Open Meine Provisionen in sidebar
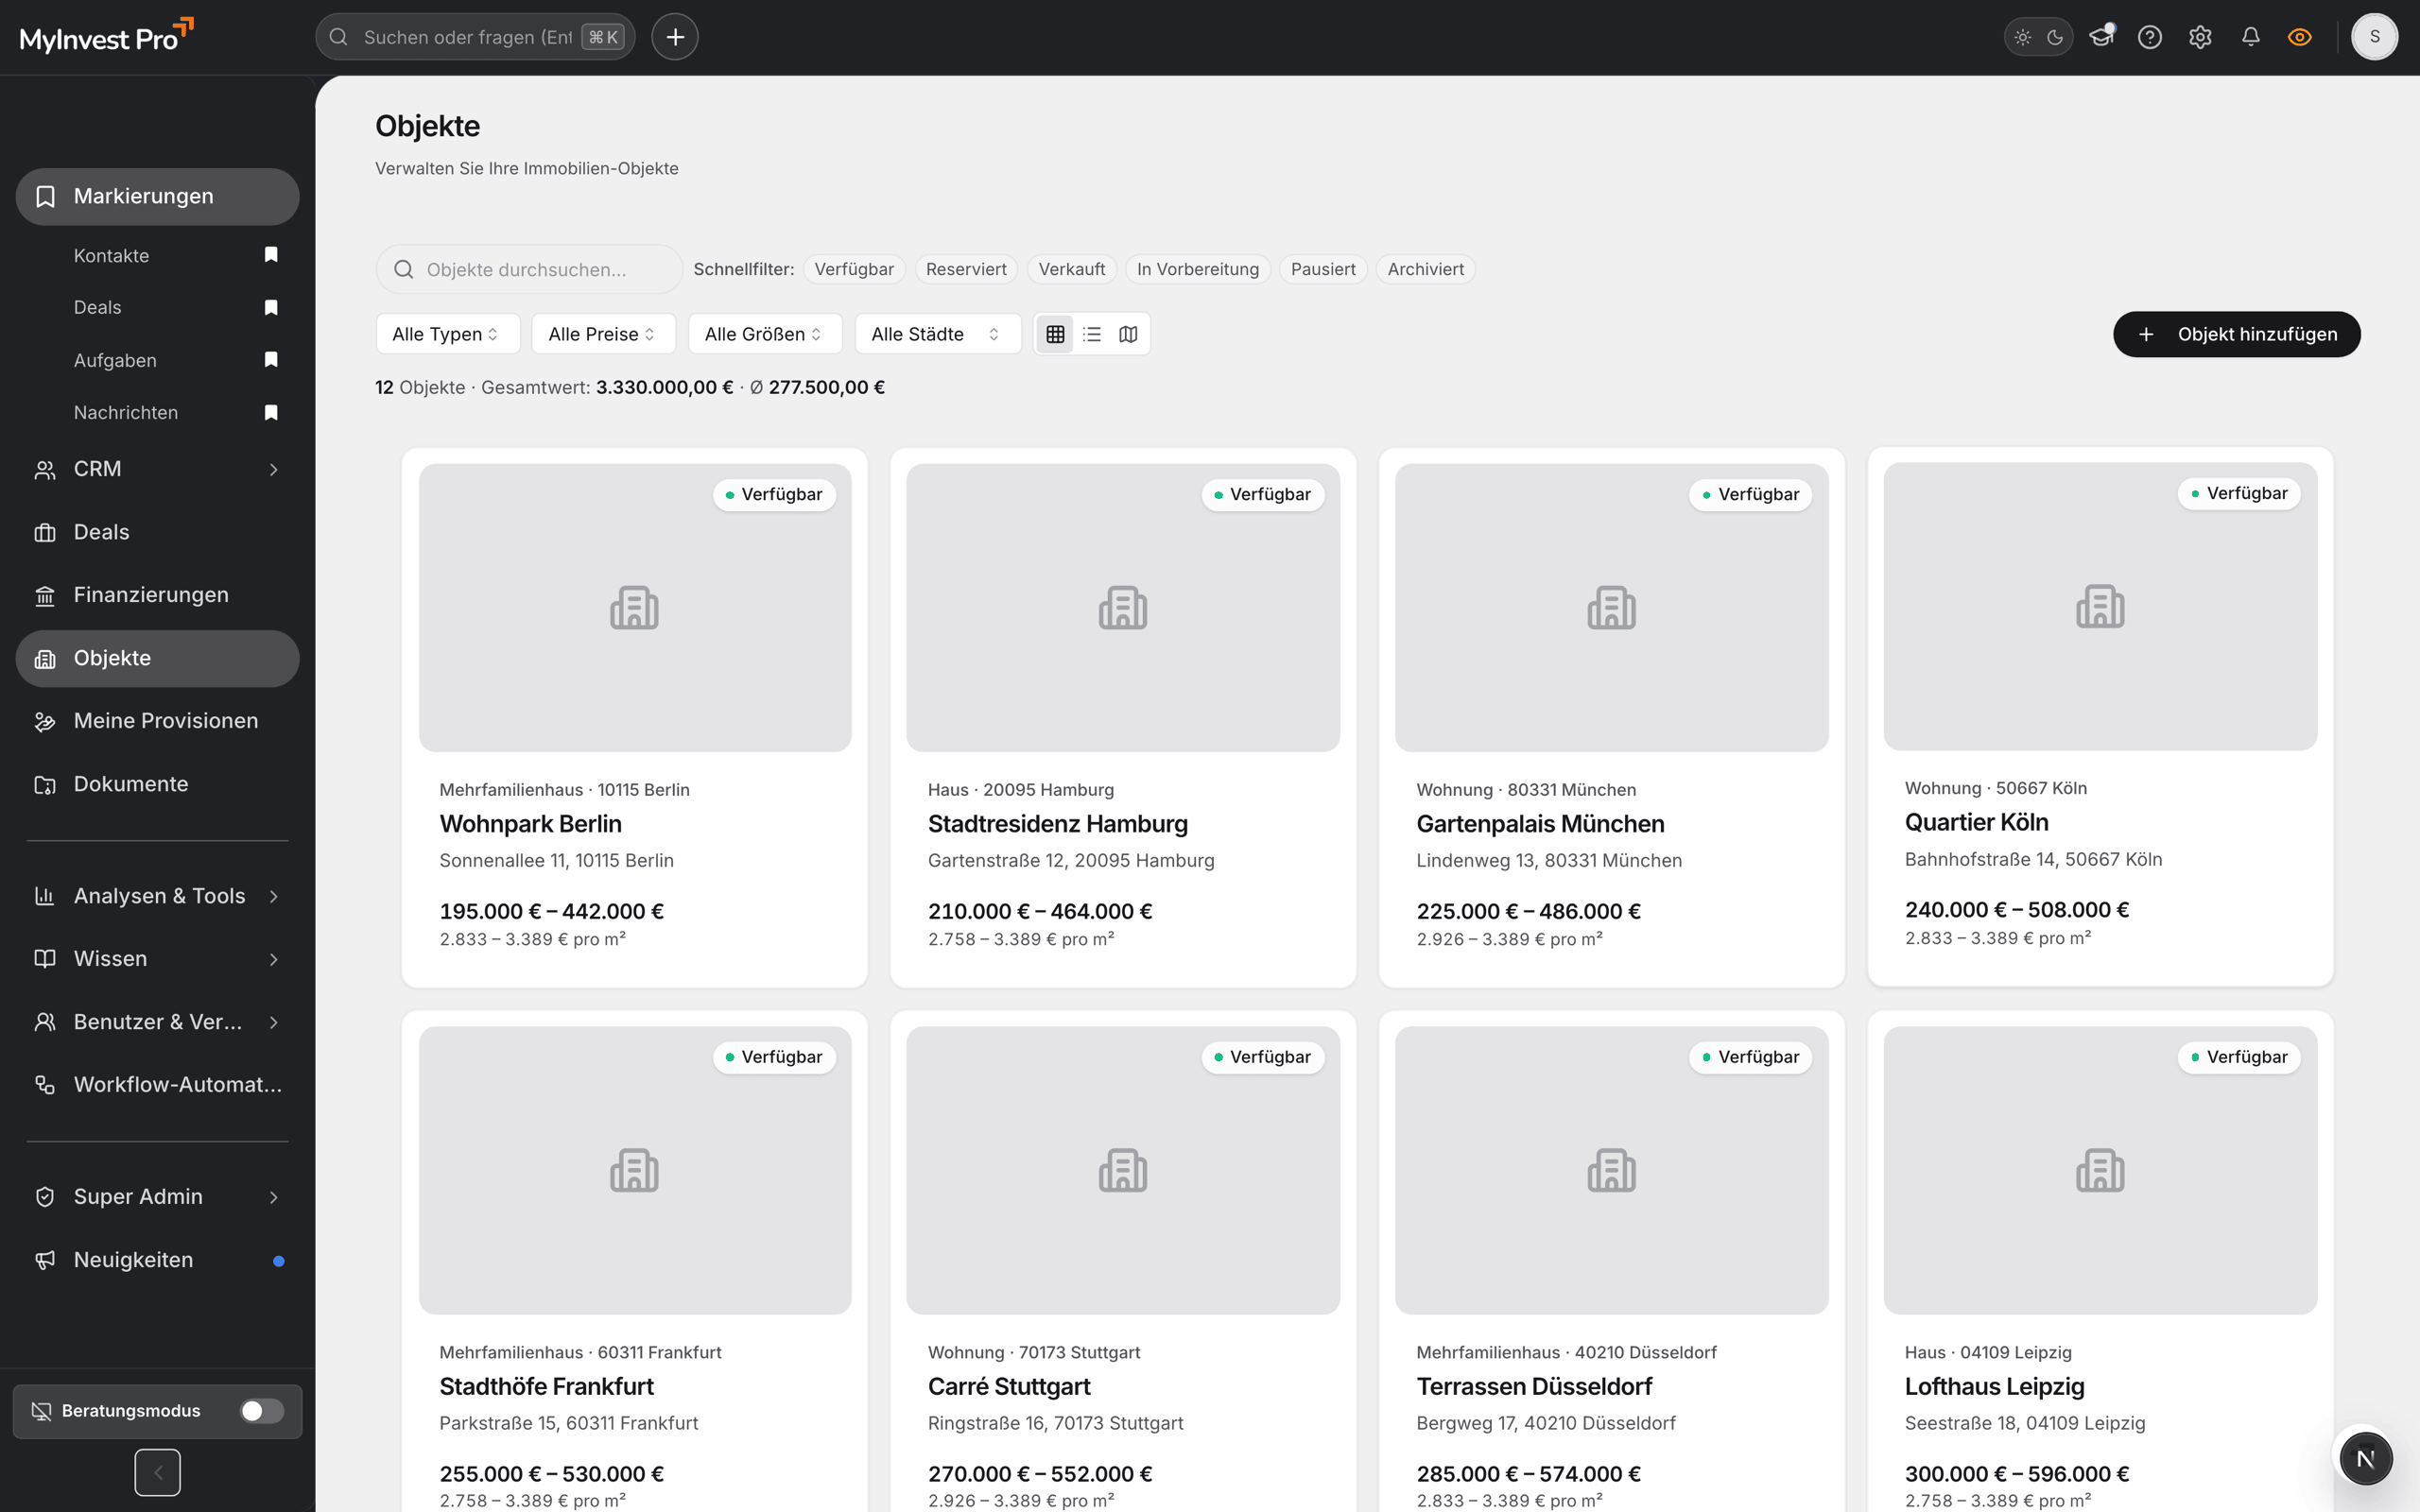The height and width of the screenshot is (1512, 2420). pos(157,721)
